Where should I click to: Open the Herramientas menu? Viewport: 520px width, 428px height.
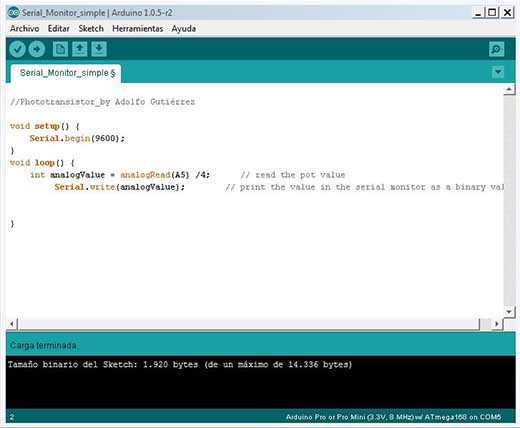click(x=138, y=29)
